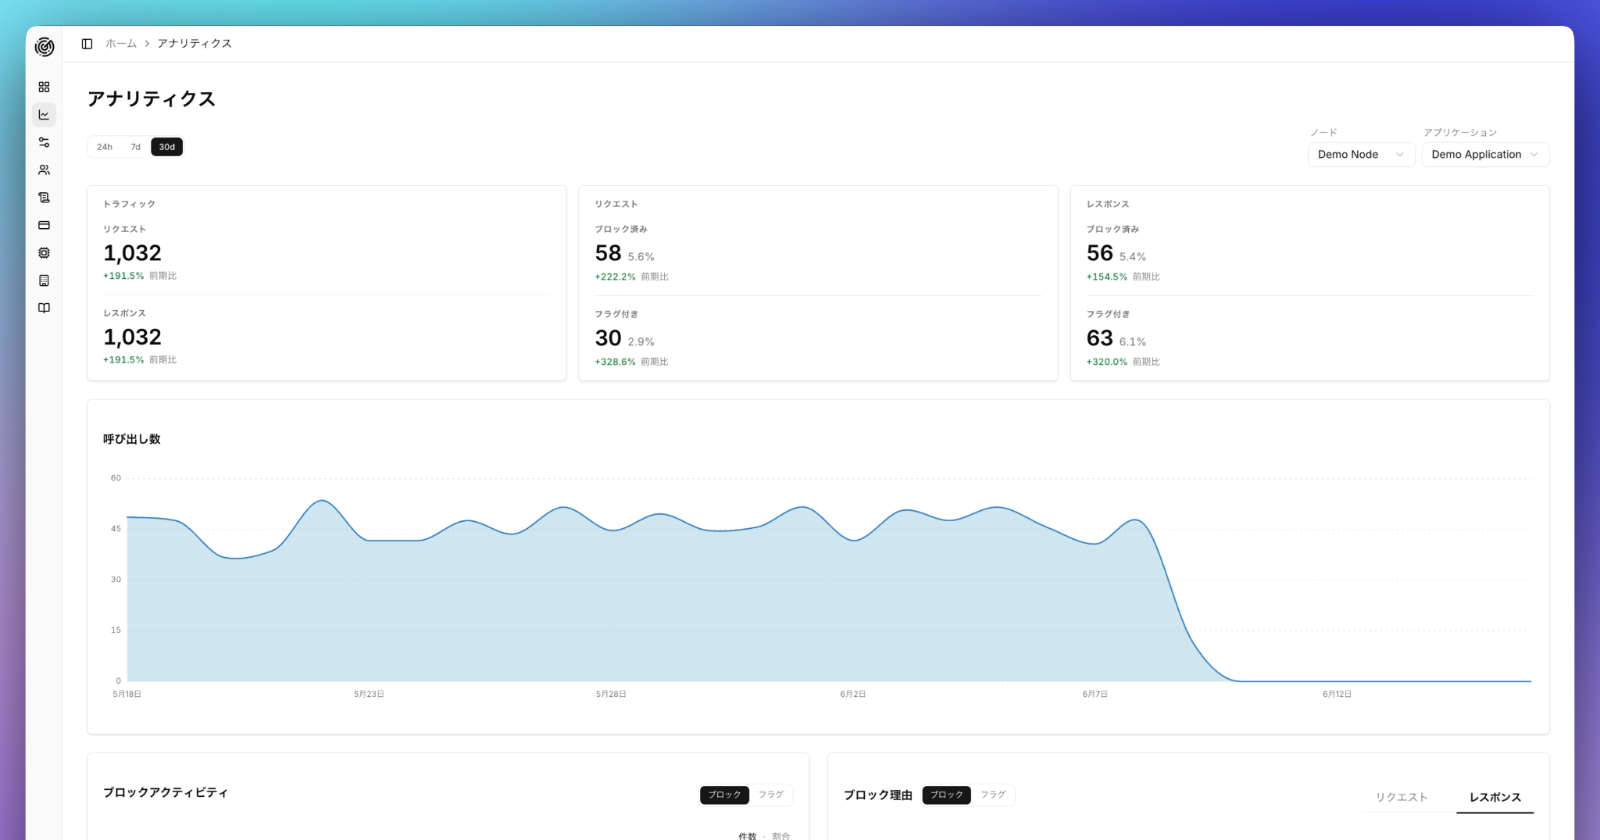
Task: Select the 30d time range
Action: pos(167,147)
